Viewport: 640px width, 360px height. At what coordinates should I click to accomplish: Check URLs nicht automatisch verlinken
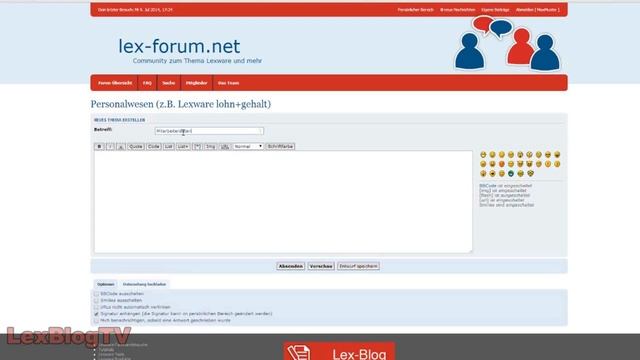(x=96, y=307)
